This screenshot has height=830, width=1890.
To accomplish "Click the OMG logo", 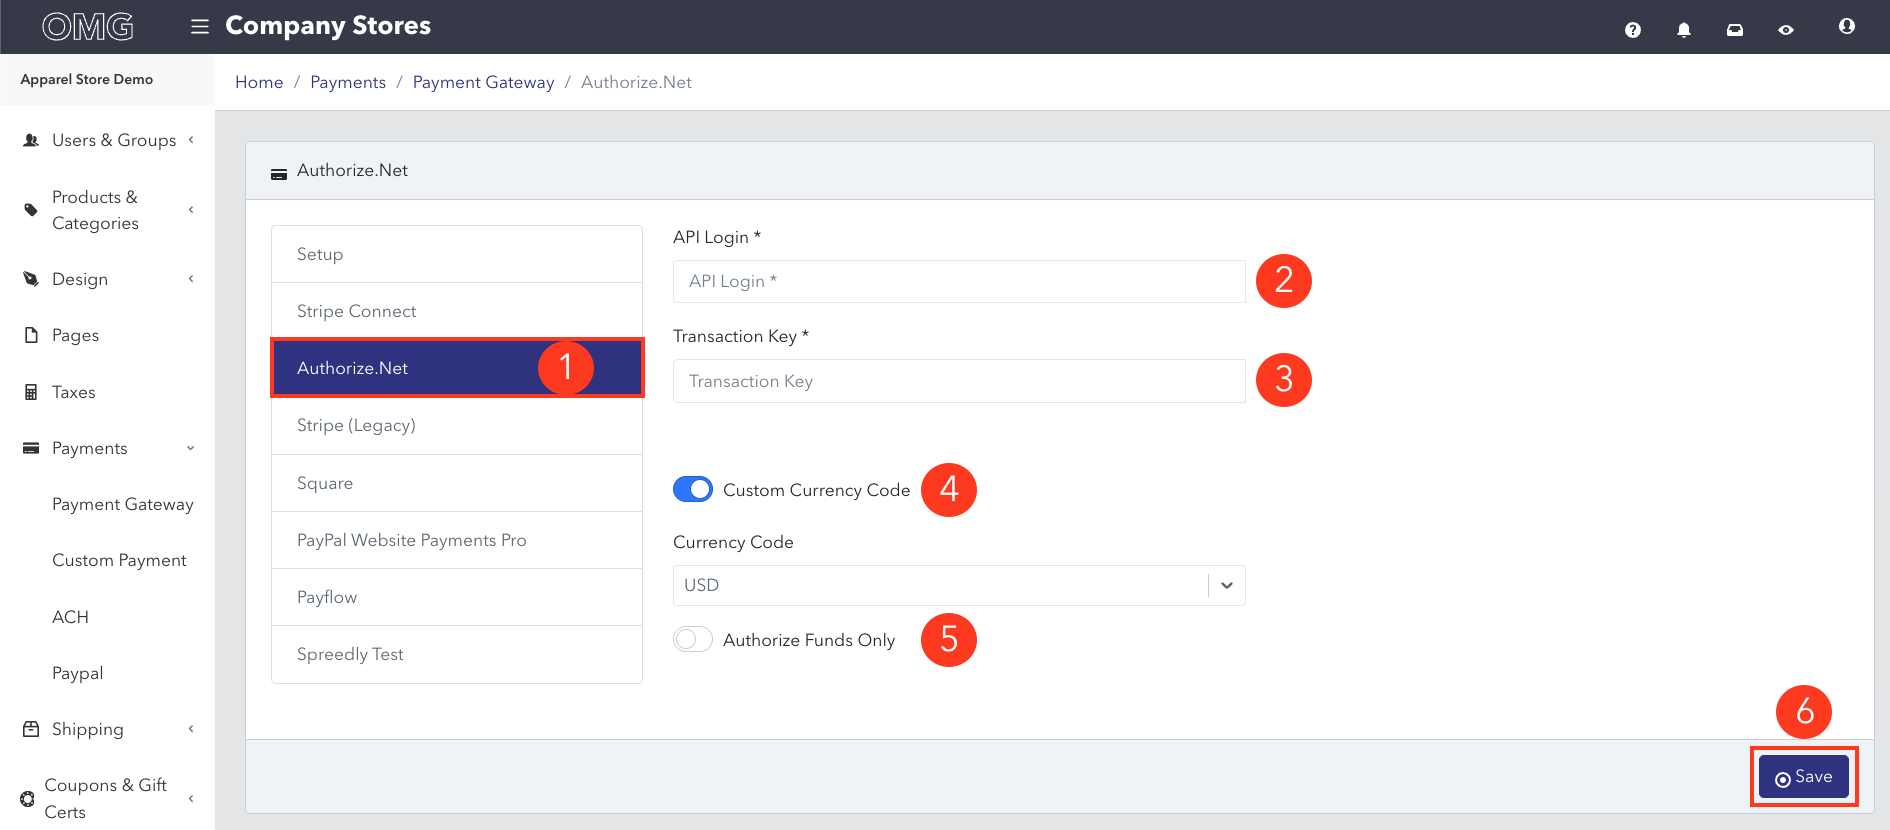I will point(88,26).
